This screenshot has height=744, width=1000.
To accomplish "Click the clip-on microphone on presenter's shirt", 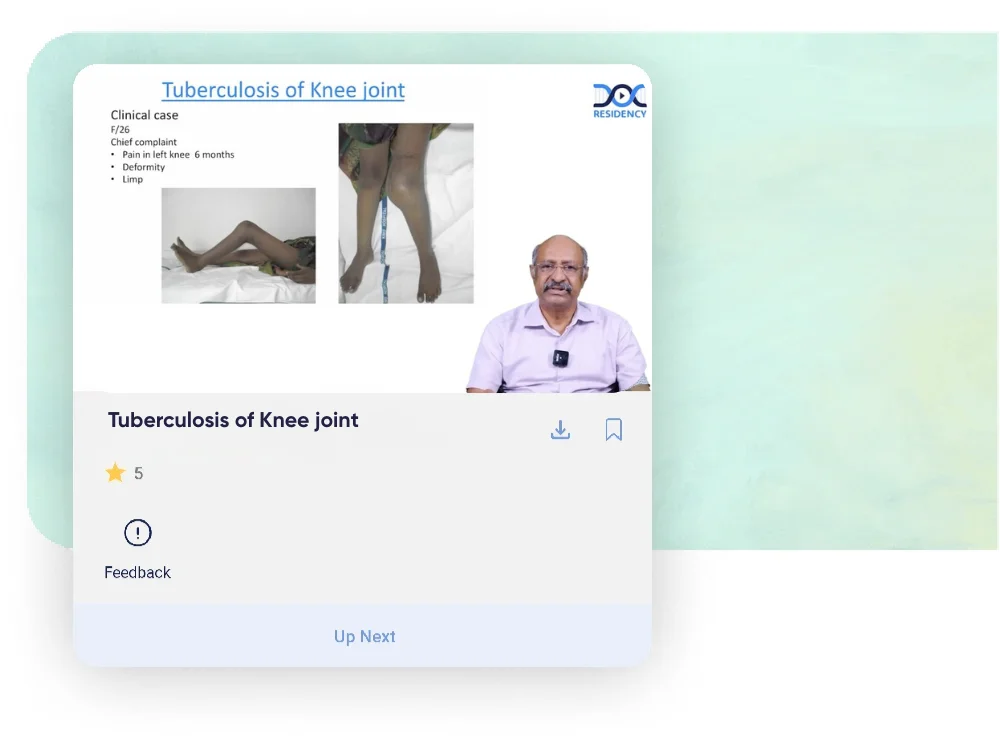I will pyautogui.click(x=560, y=357).
